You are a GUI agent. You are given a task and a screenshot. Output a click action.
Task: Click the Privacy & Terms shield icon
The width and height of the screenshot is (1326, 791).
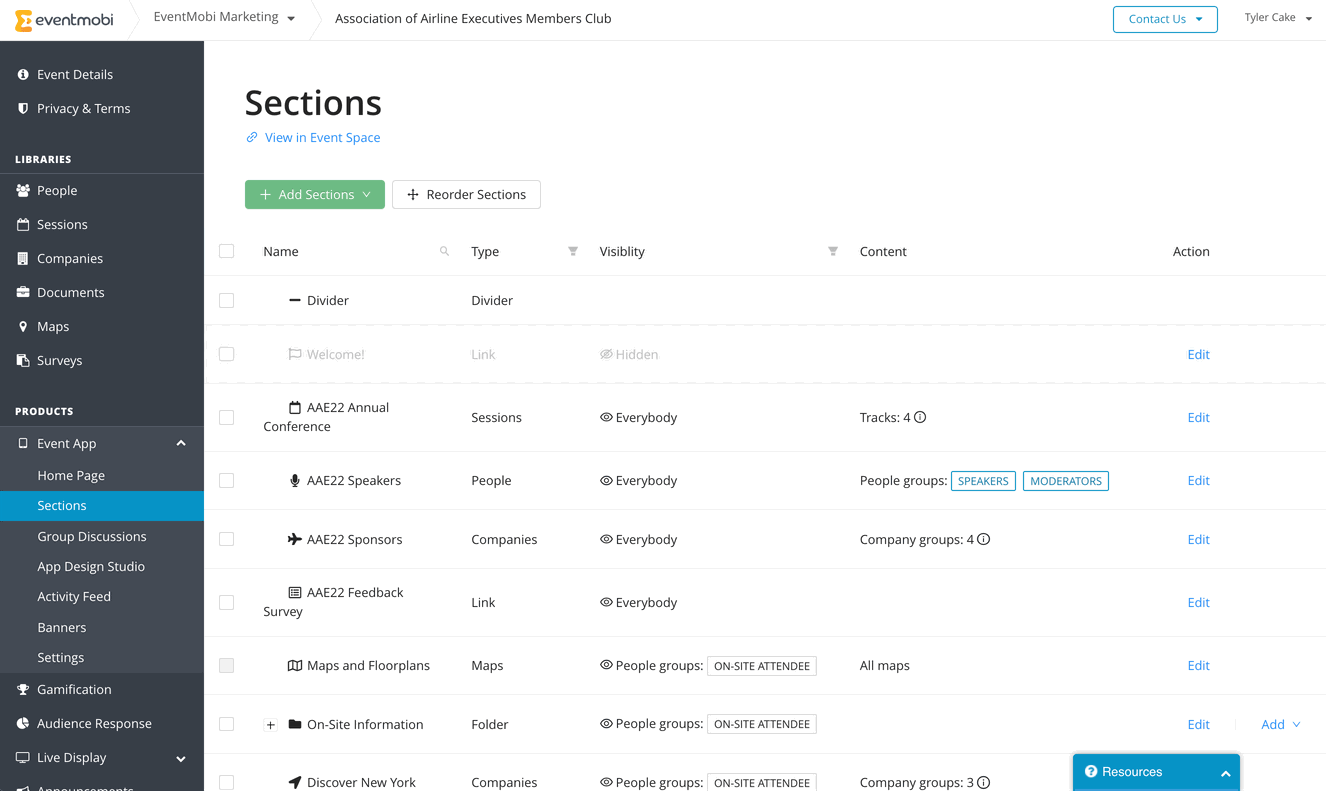tap(23, 108)
